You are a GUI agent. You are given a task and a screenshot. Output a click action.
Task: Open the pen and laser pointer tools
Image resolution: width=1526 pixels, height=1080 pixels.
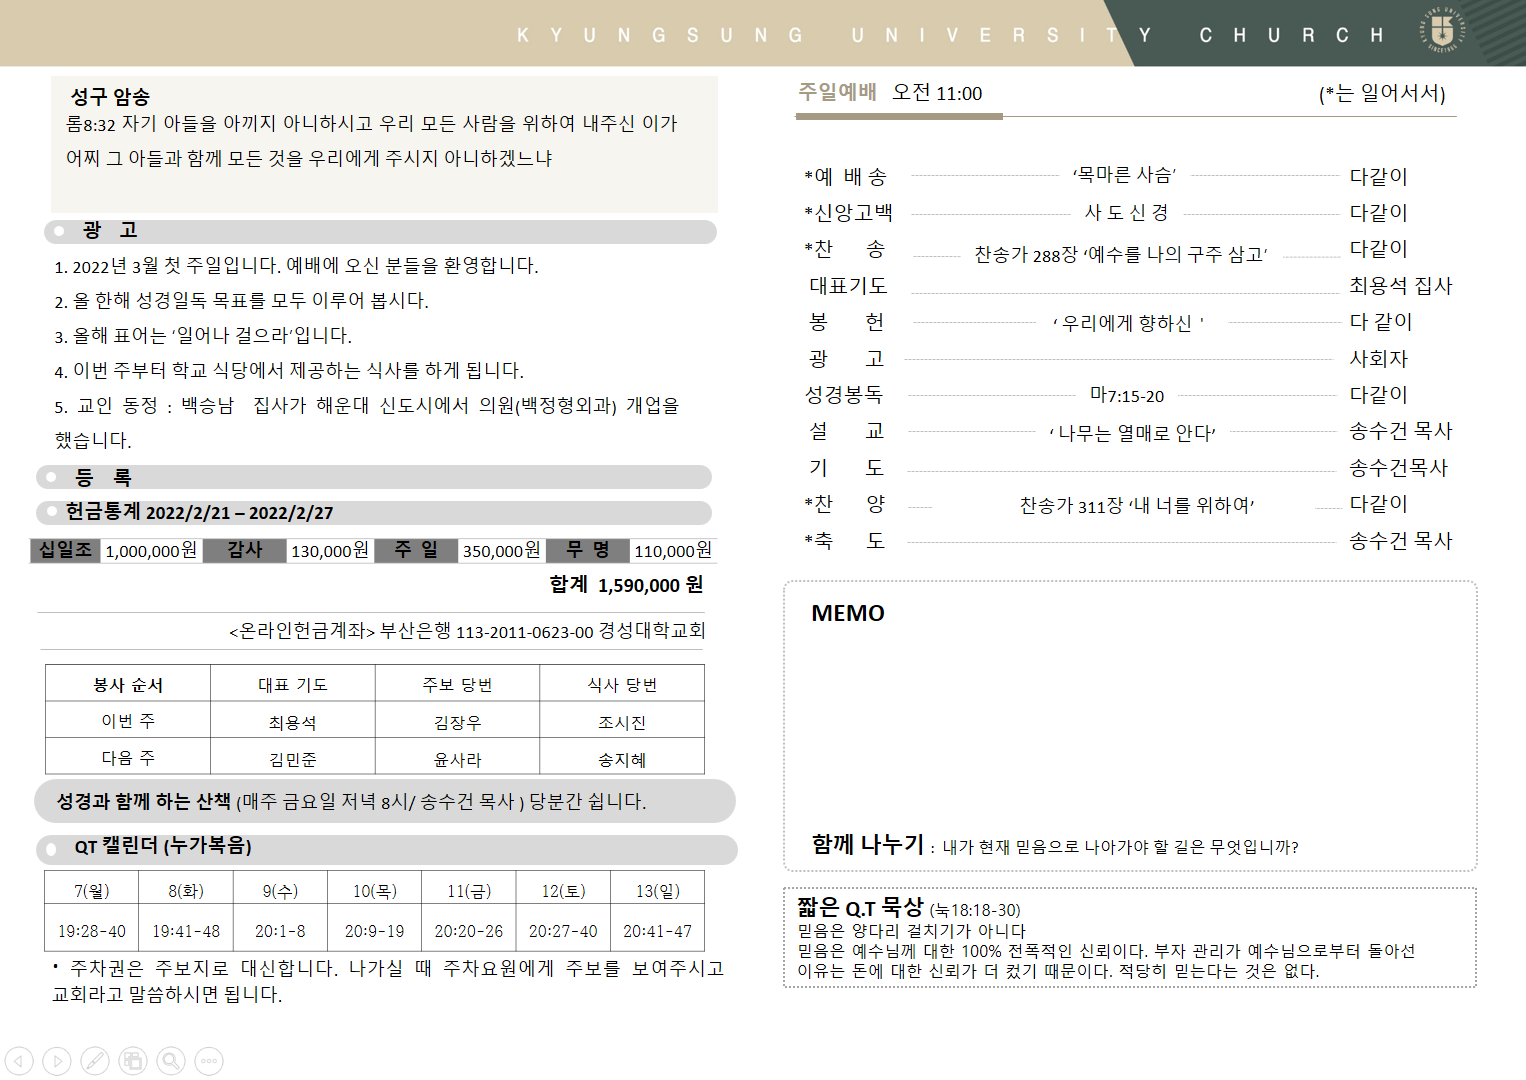pyautogui.click(x=95, y=1061)
